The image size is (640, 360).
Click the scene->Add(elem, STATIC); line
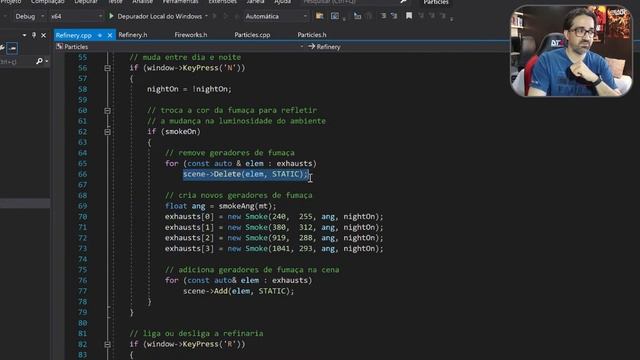pos(238,291)
